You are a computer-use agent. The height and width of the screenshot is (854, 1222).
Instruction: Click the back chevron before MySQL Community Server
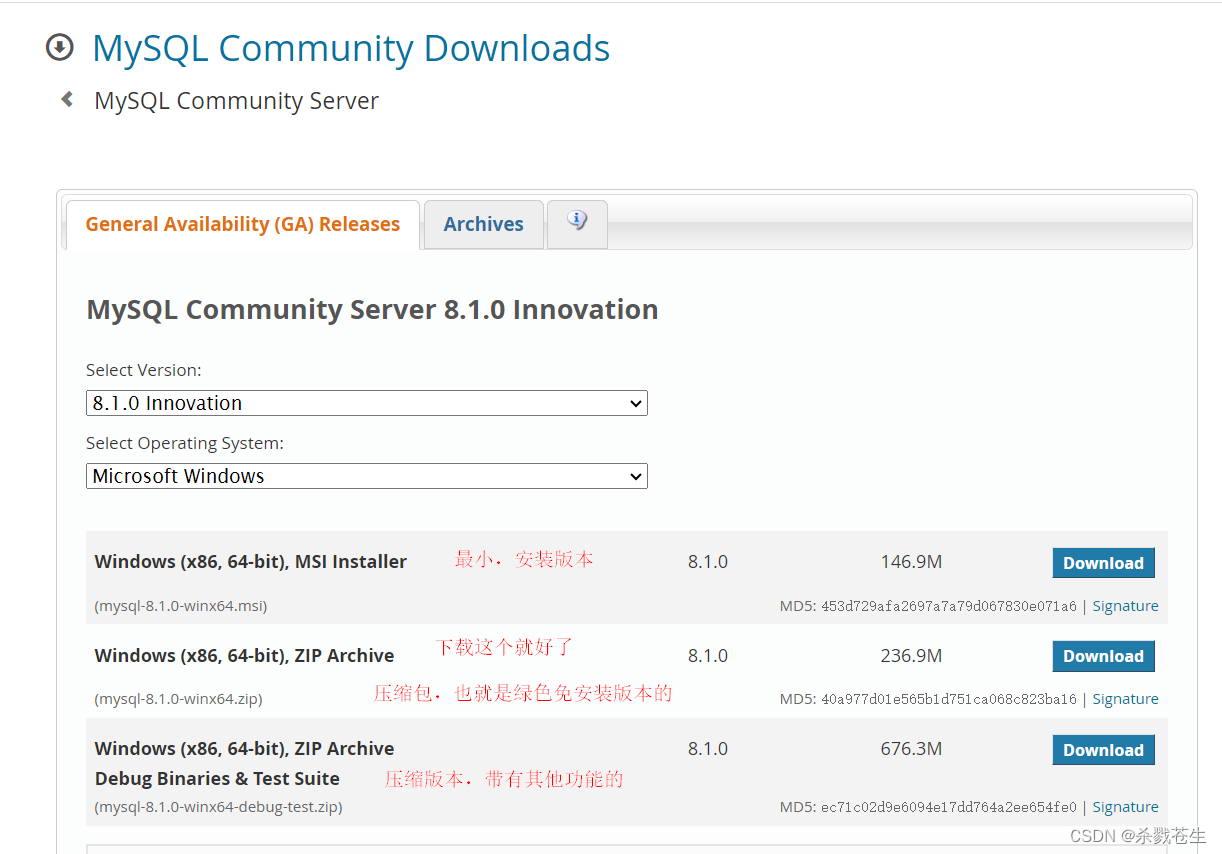point(67,99)
